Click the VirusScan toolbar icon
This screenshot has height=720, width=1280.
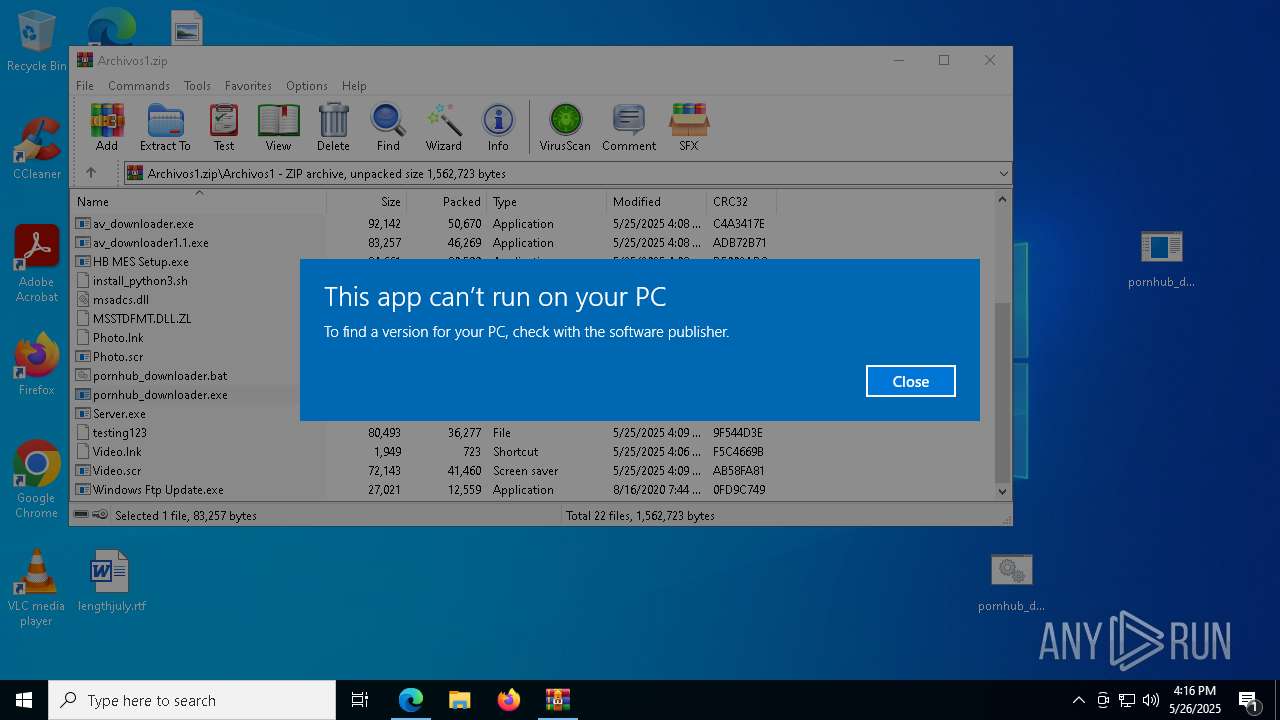(x=565, y=127)
